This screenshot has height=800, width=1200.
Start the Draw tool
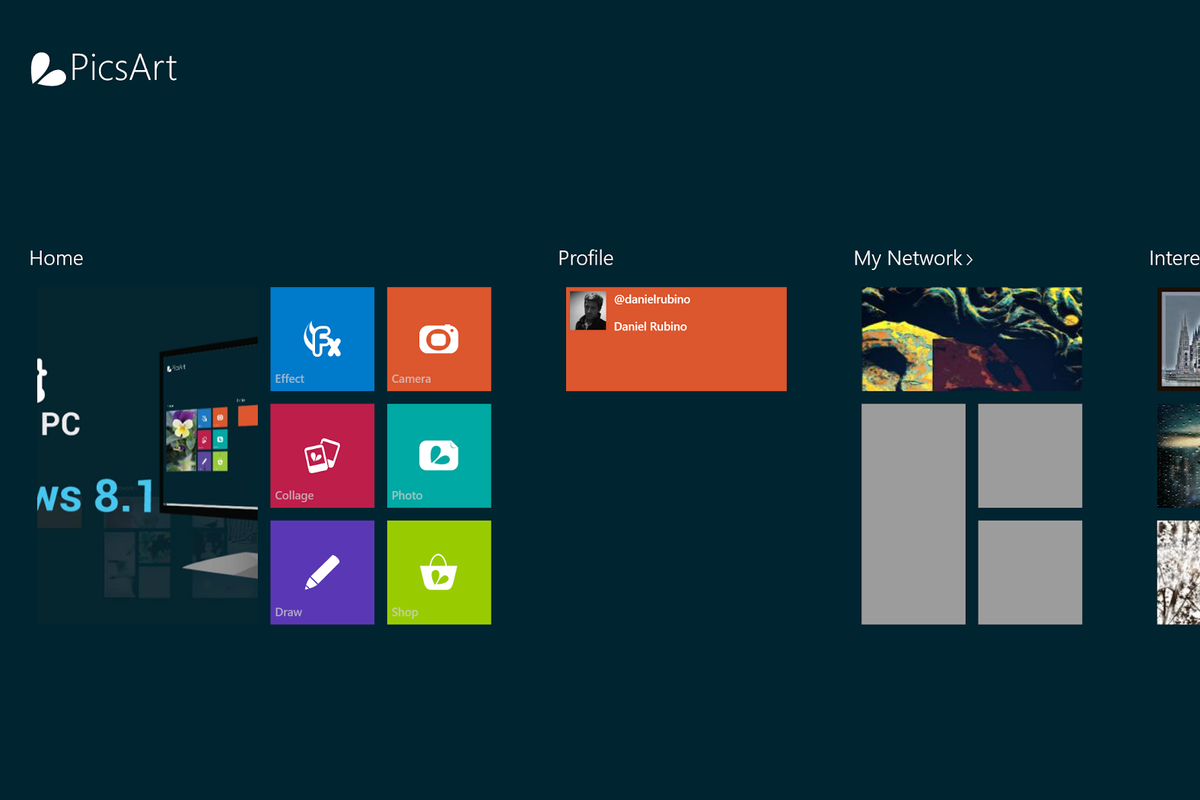point(322,572)
